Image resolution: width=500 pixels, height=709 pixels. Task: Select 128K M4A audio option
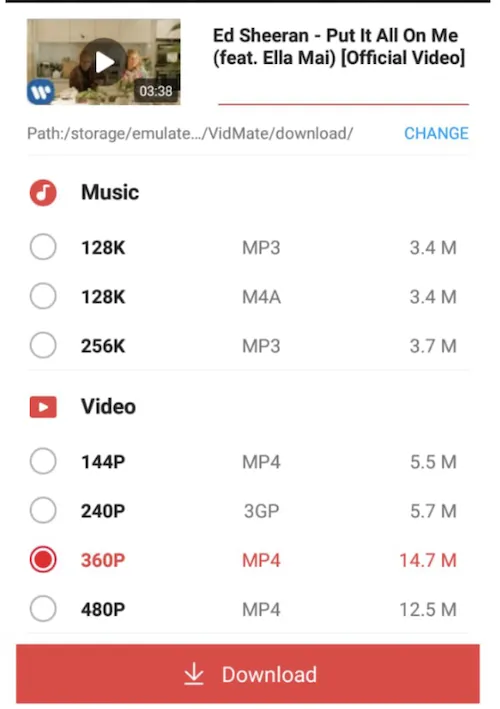coord(43,297)
